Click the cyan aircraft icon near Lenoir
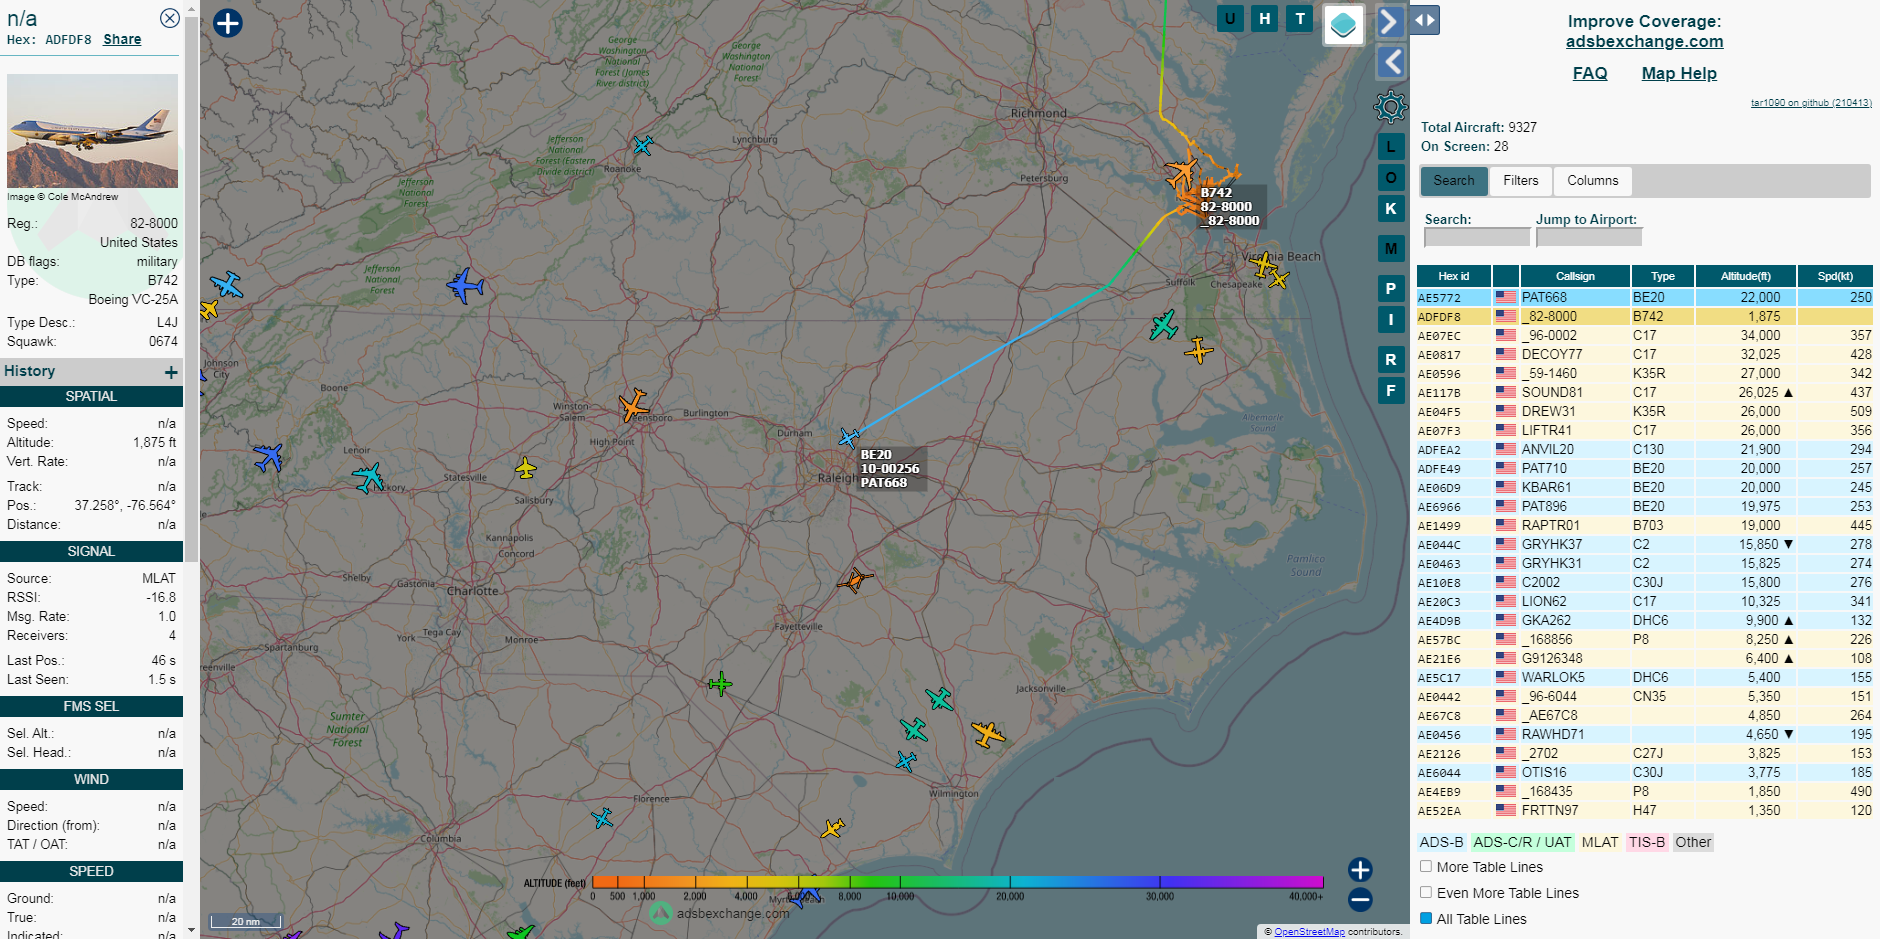Image resolution: width=1880 pixels, height=939 pixels. click(x=368, y=477)
